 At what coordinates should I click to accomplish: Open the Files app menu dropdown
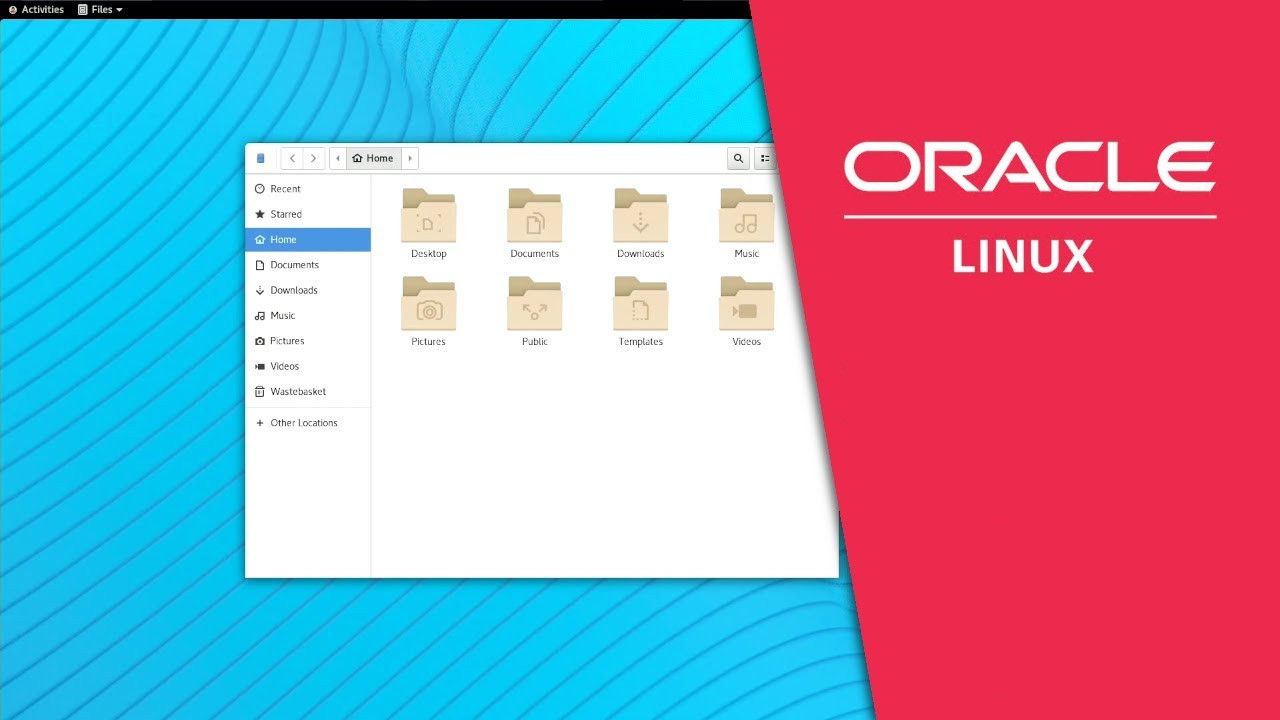pyautogui.click(x=100, y=9)
